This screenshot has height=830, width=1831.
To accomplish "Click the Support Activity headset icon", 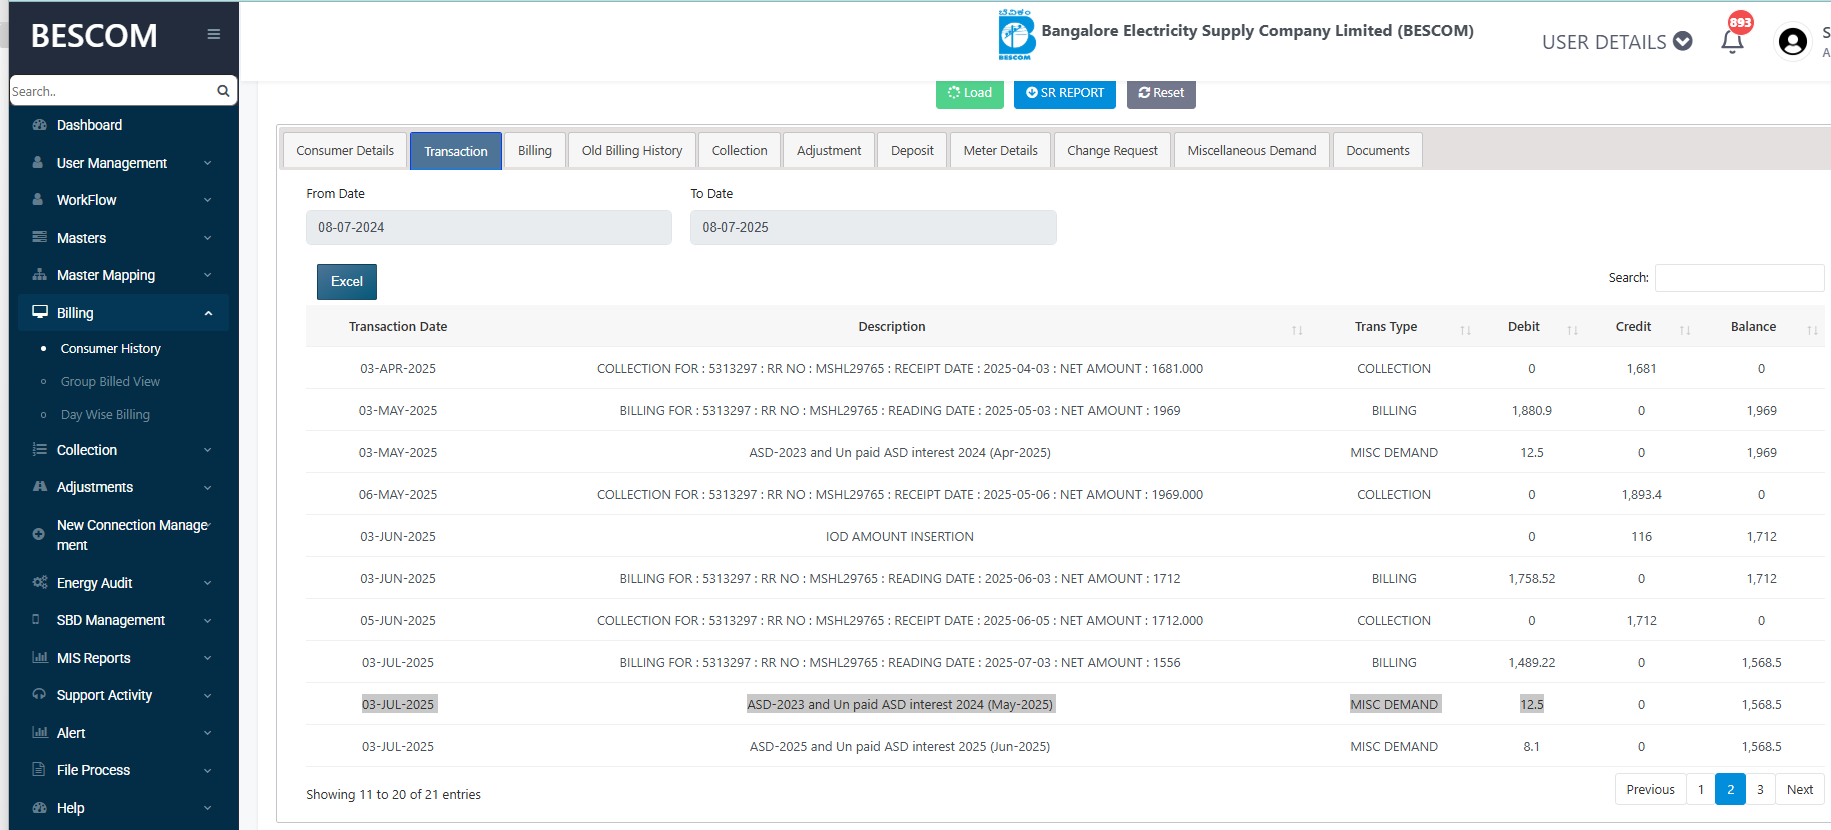I will 39,694.
